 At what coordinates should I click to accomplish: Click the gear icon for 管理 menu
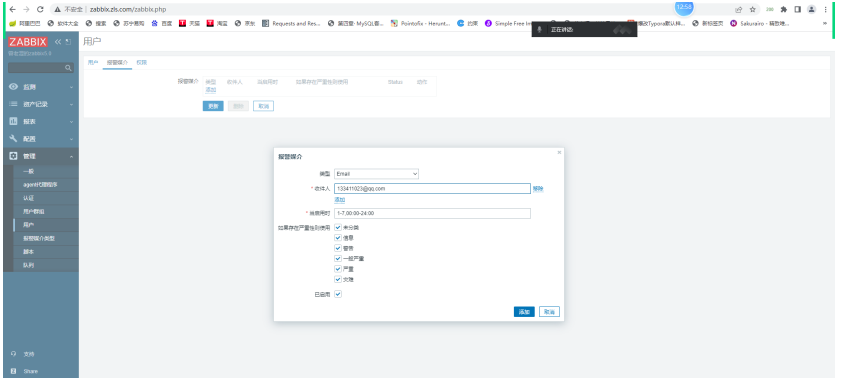pos(14,156)
